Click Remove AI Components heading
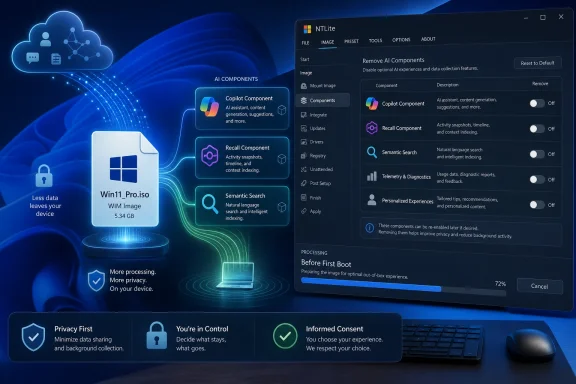This screenshot has height=384, width=576. [393, 60]
